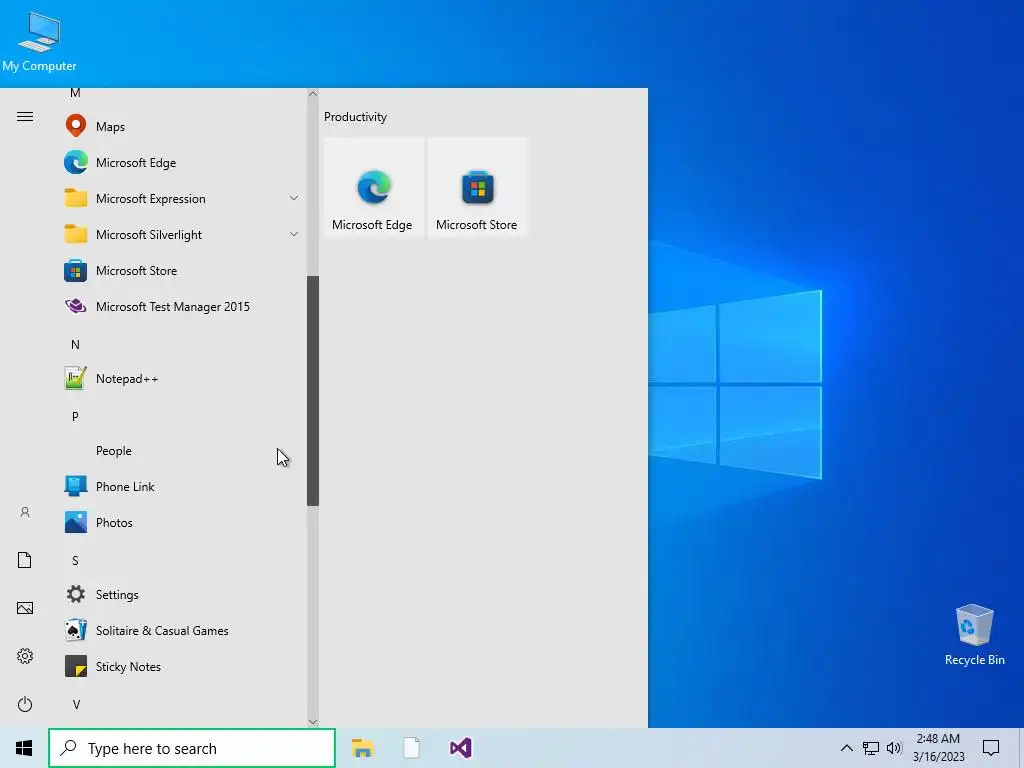Open Microsoft Store from the app list
The width and height of the screenshot is (1024, 768).
pos(182,270)
